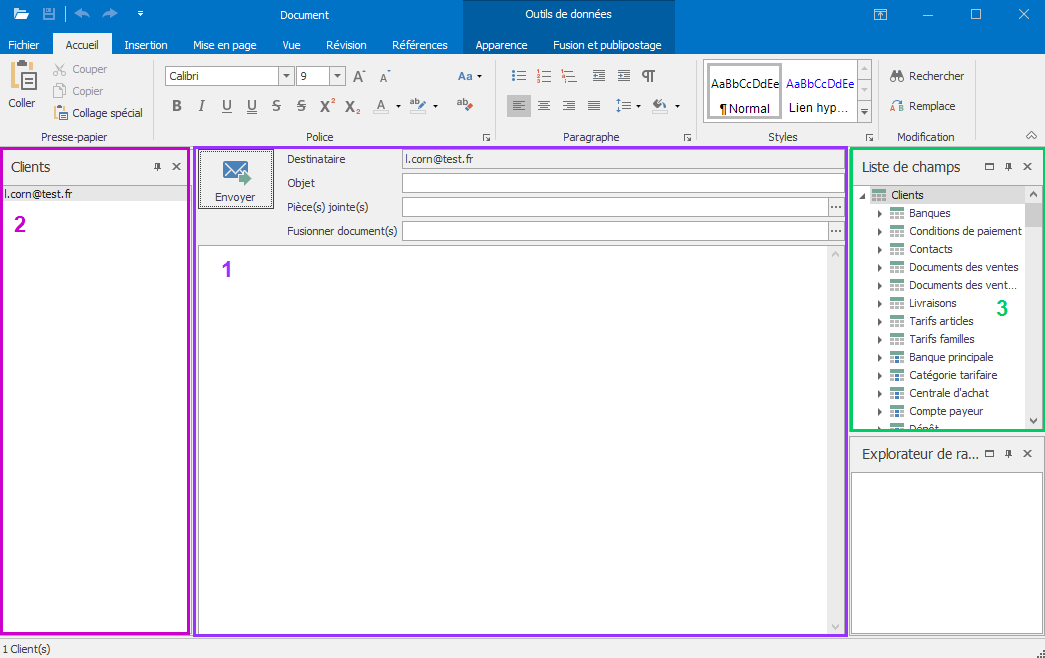1045x658 pixels.
Task: Switch to Fusion et publipostage tab
Action: click(x=607, y=45)
